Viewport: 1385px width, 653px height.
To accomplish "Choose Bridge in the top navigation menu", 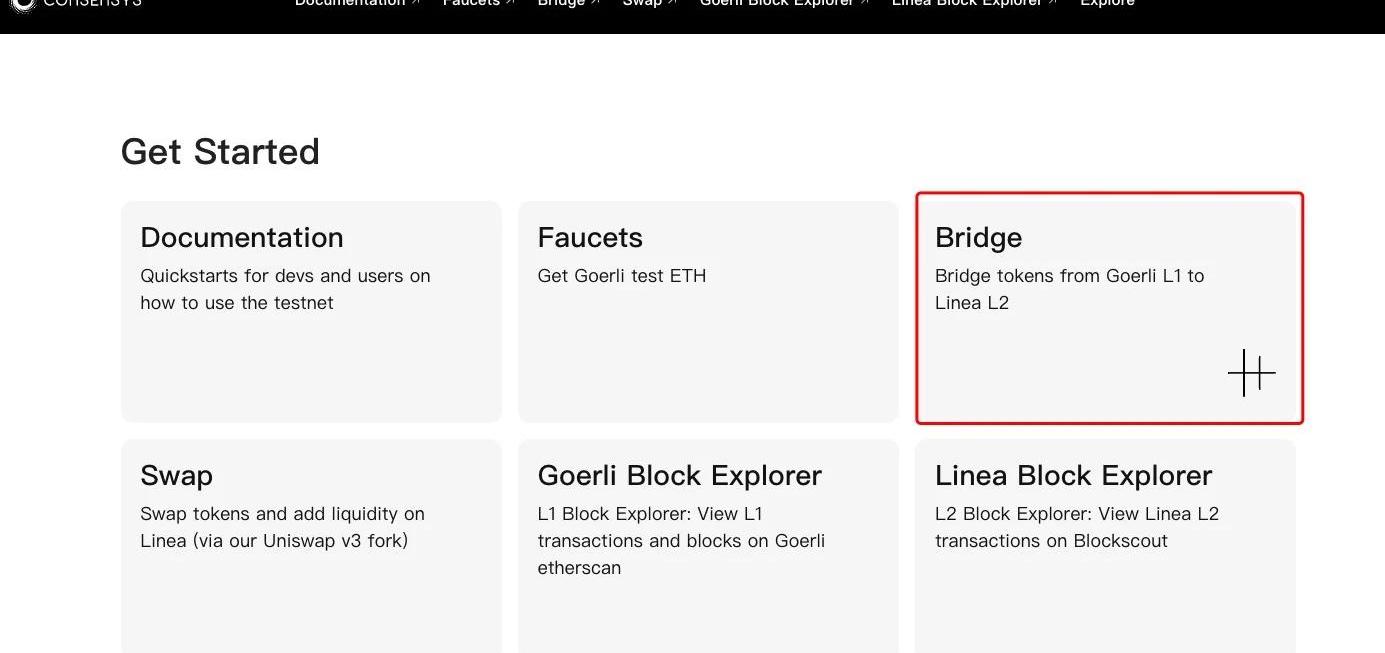I will pyautogui.click(x=561, y=4).
